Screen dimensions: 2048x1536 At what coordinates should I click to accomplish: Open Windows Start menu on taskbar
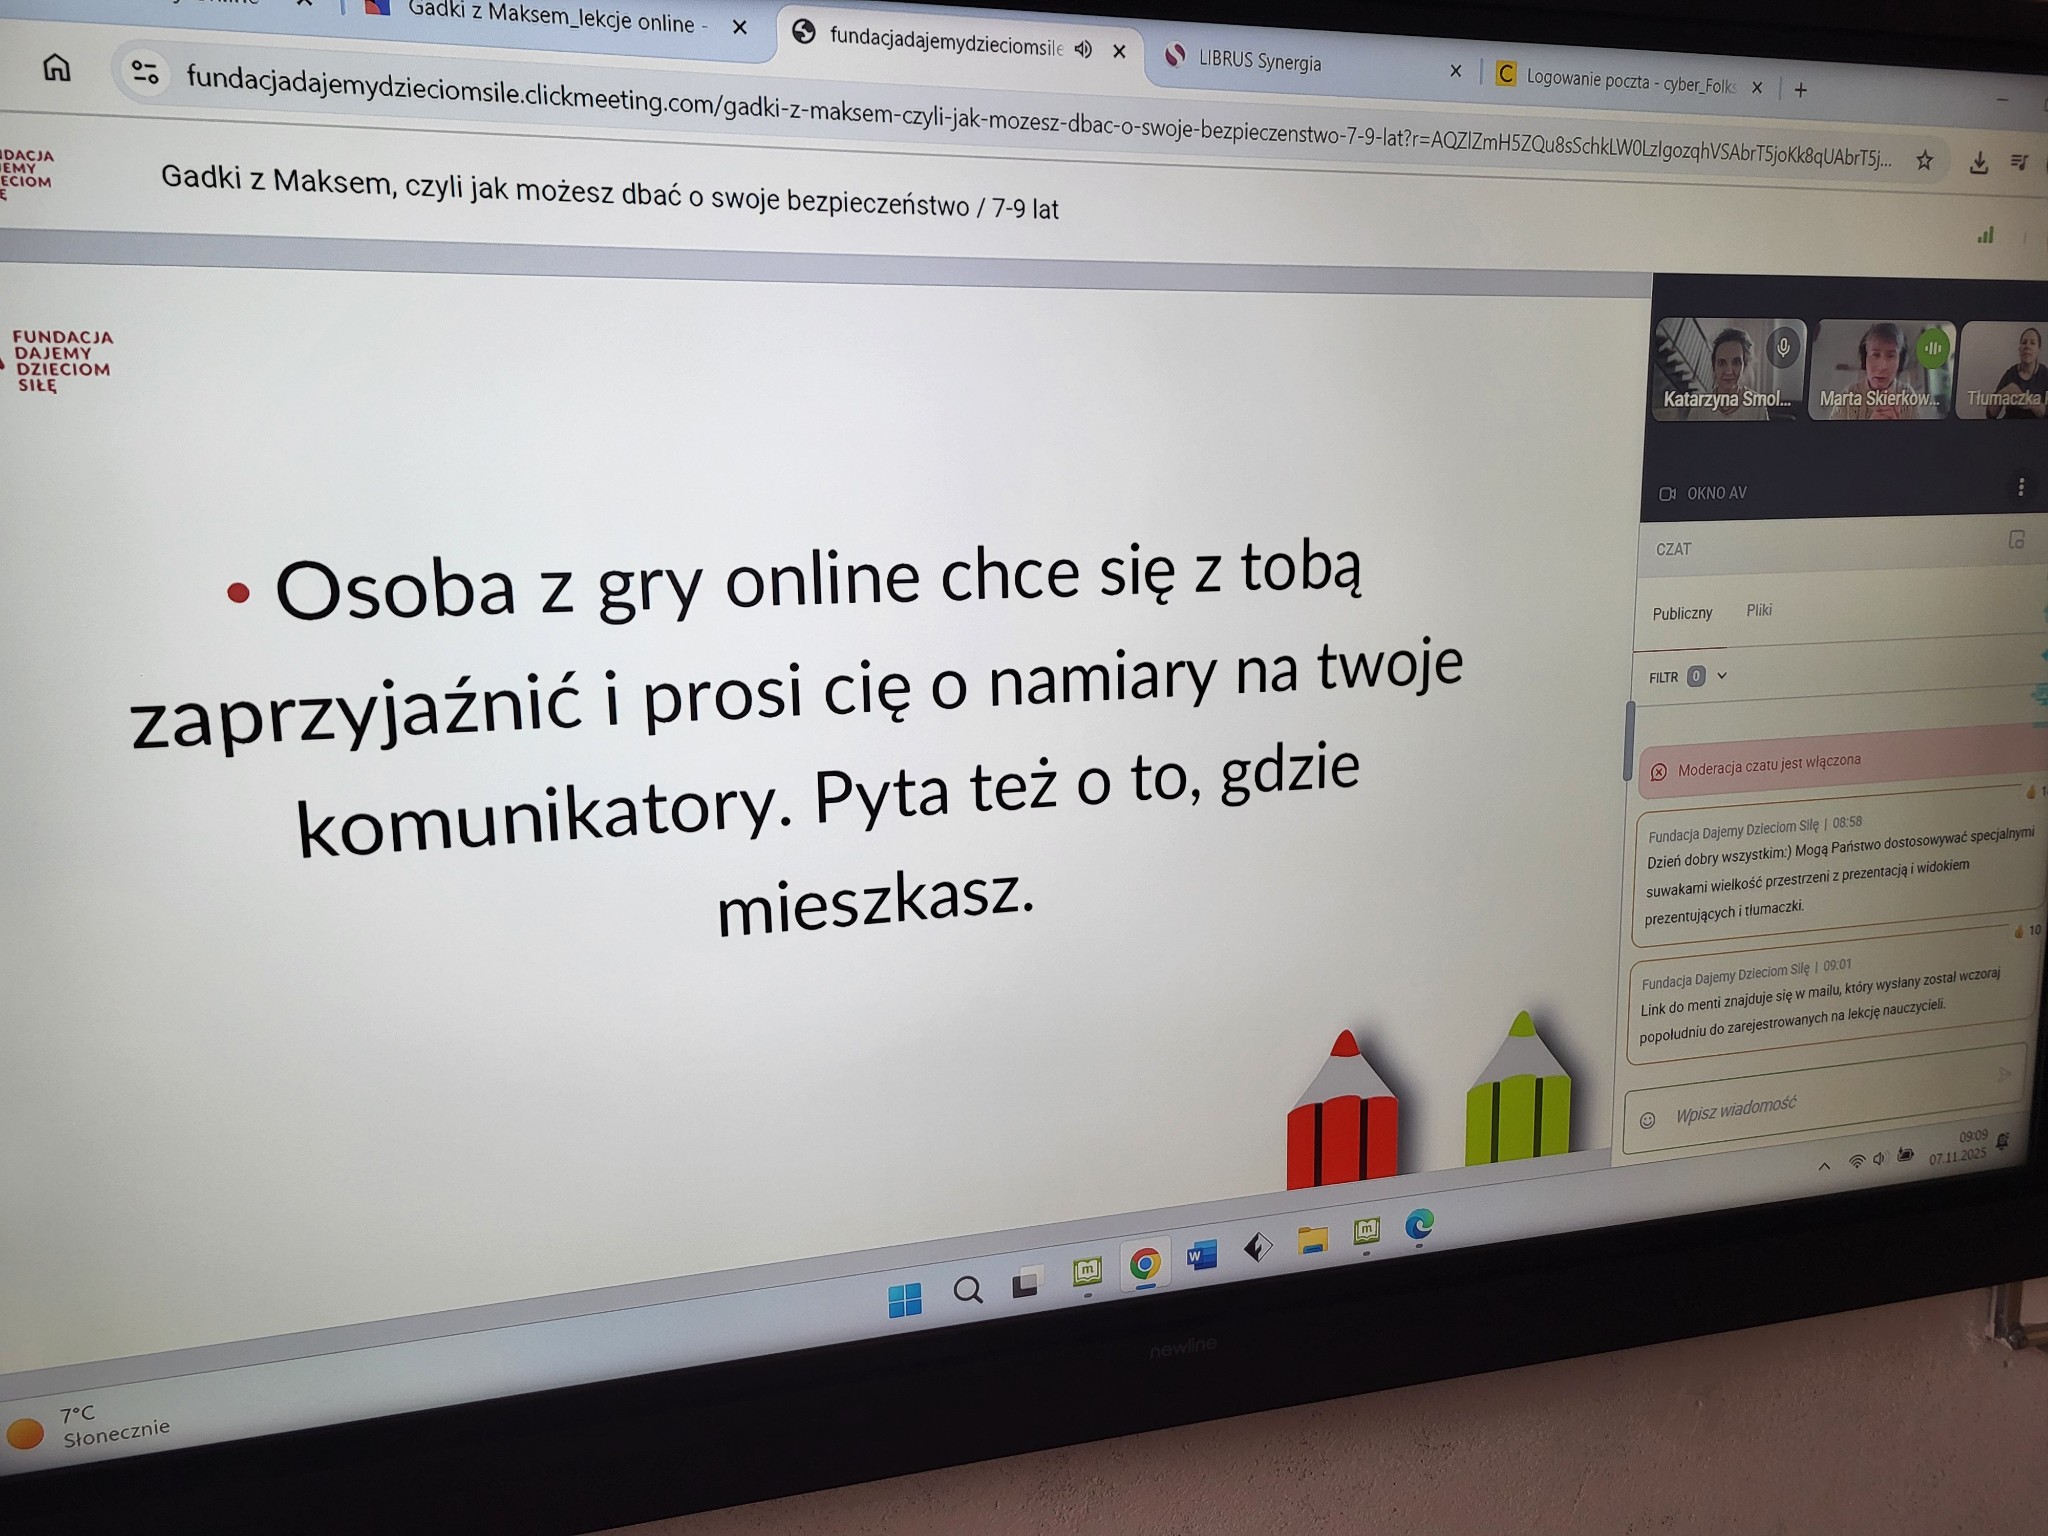(905, 1300)
